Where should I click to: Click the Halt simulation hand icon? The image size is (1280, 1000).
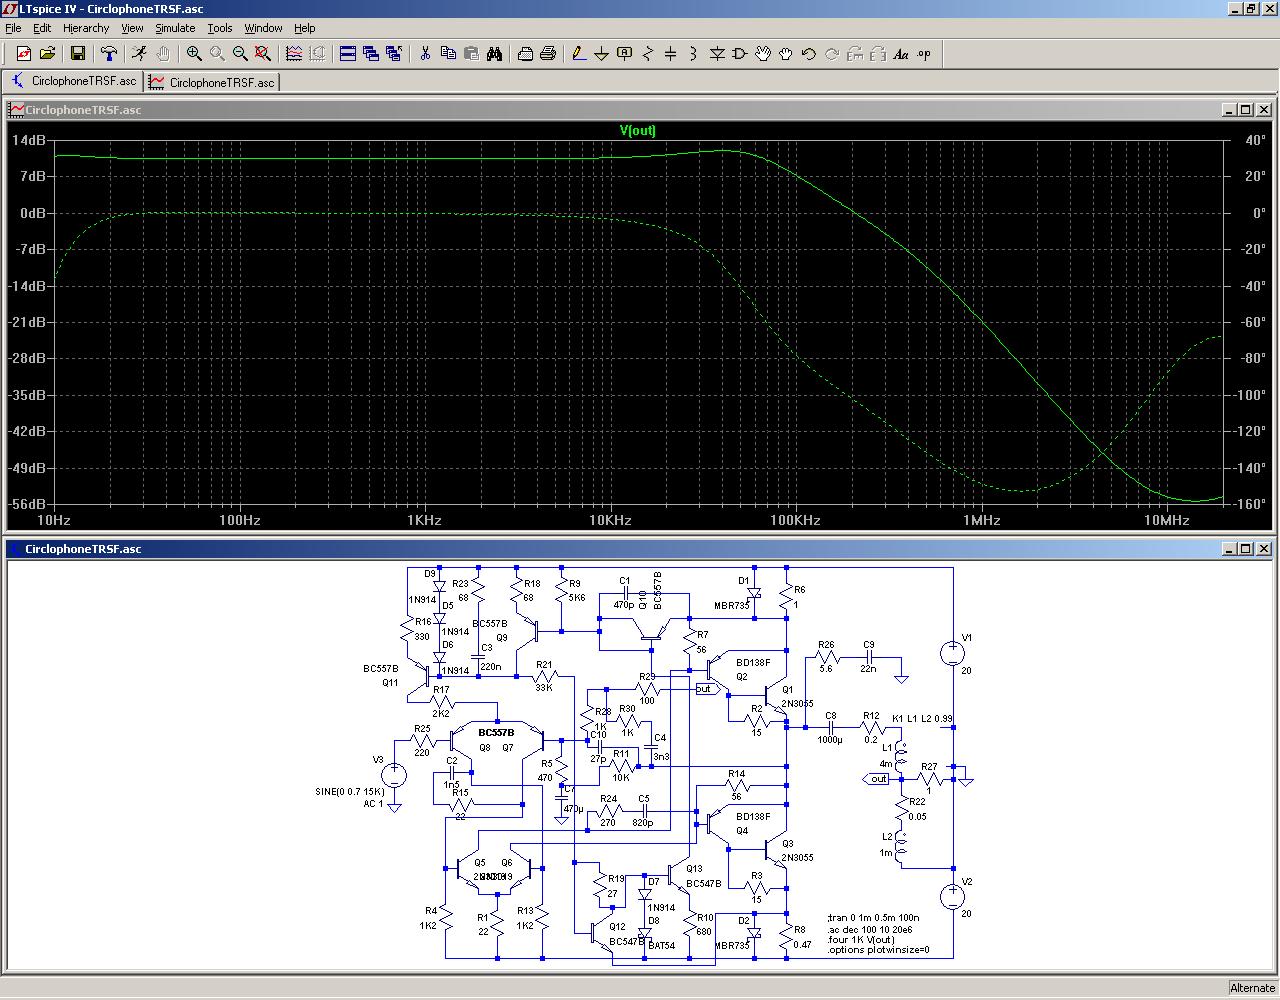click(163, 54)
